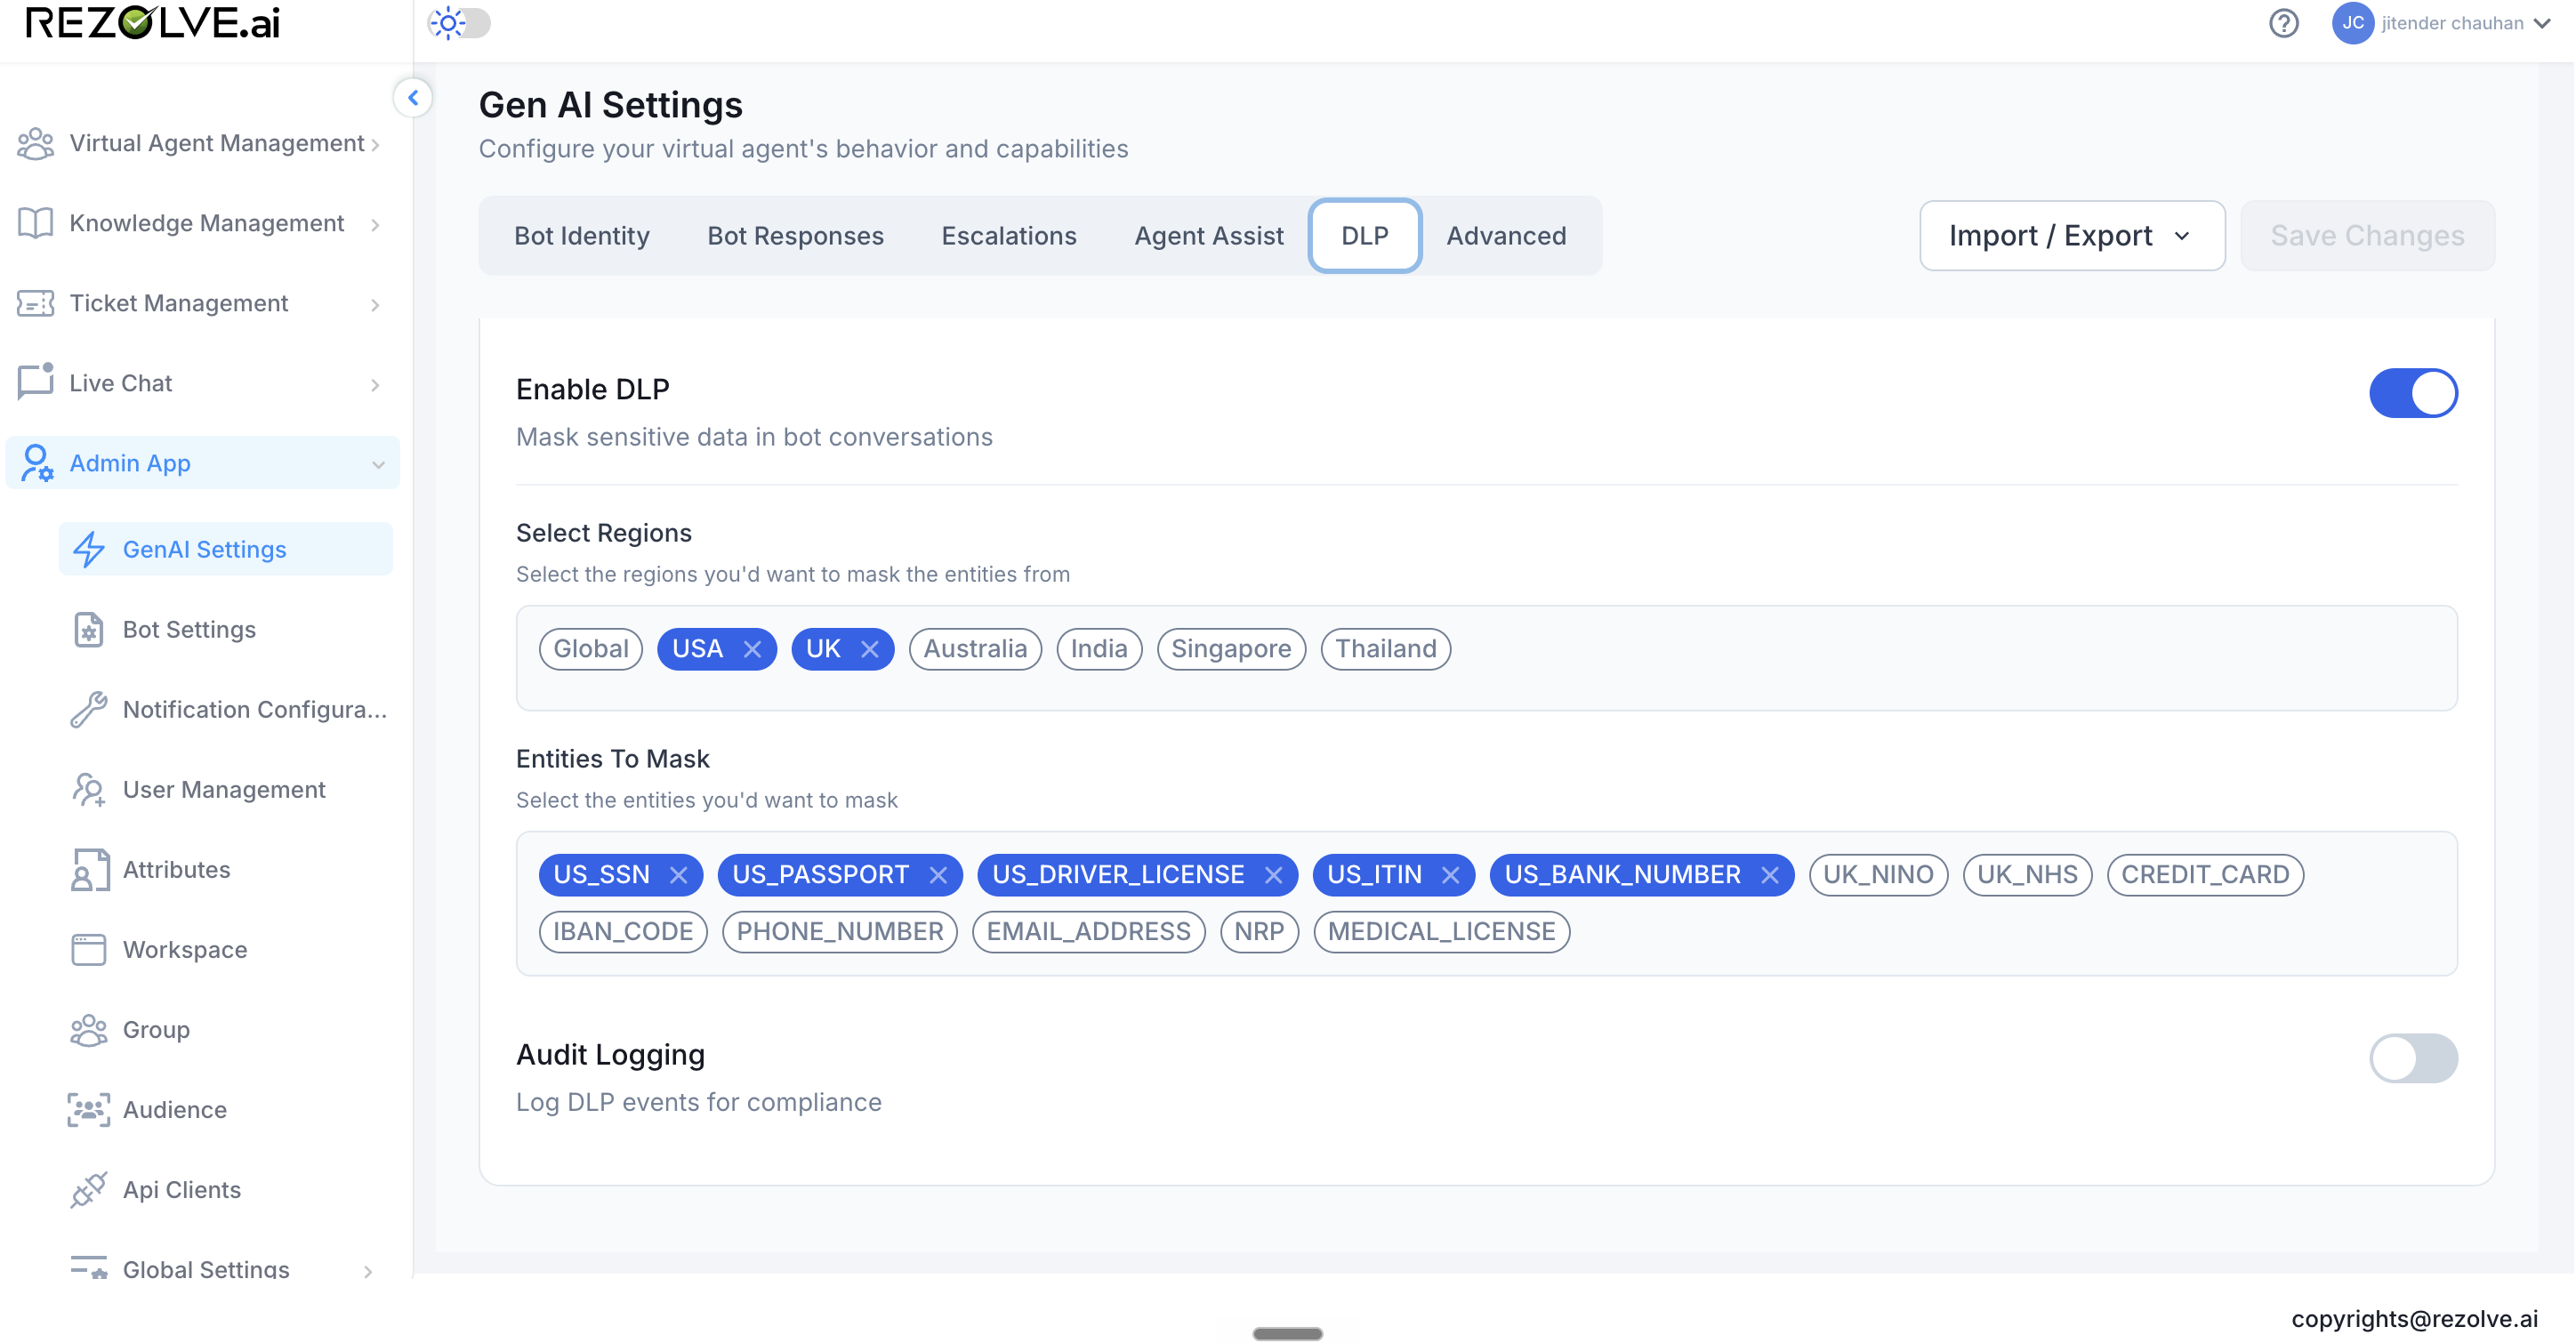
Task: Click the Virtual Agent Management people icon
Action: 36,143
